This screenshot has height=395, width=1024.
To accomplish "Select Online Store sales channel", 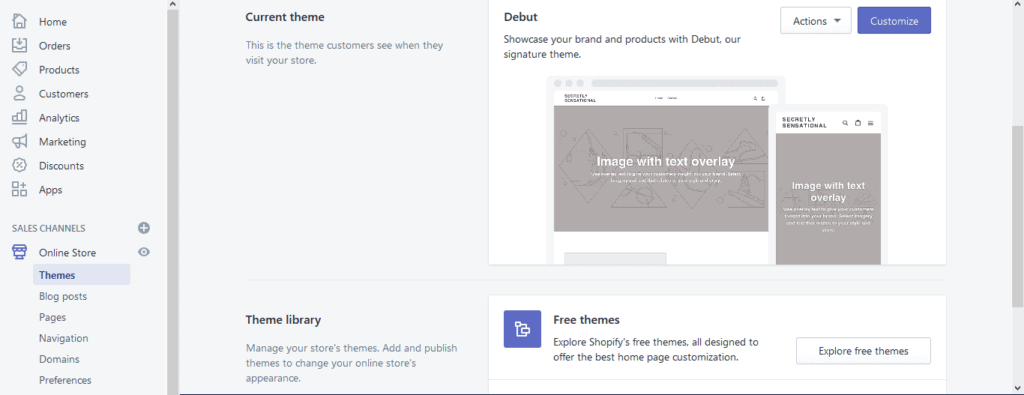I will tap(67, 253).
